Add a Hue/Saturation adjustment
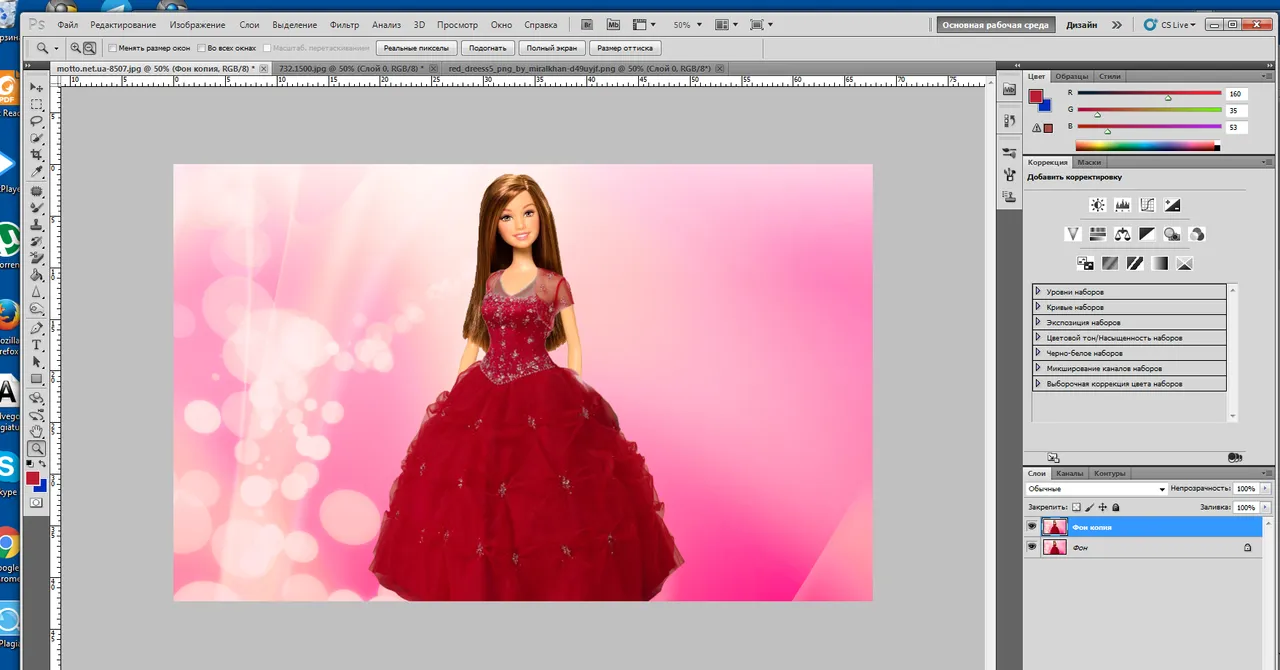 [x=1098, y=234]
